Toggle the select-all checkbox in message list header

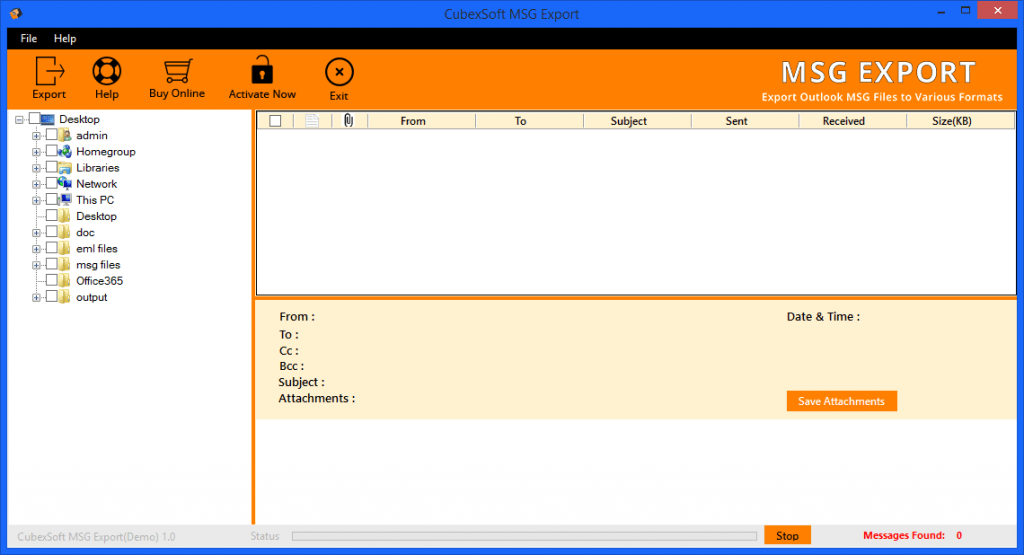(x=275, y=121)
